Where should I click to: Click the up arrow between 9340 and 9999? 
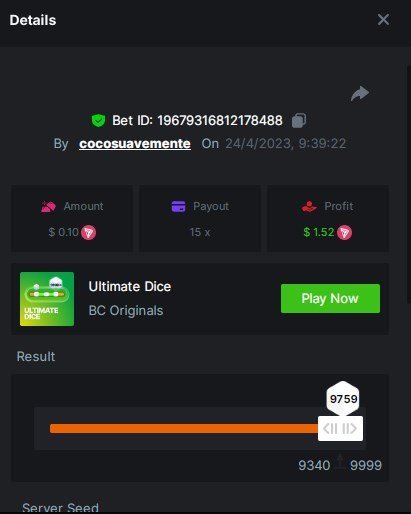[340, 461]
